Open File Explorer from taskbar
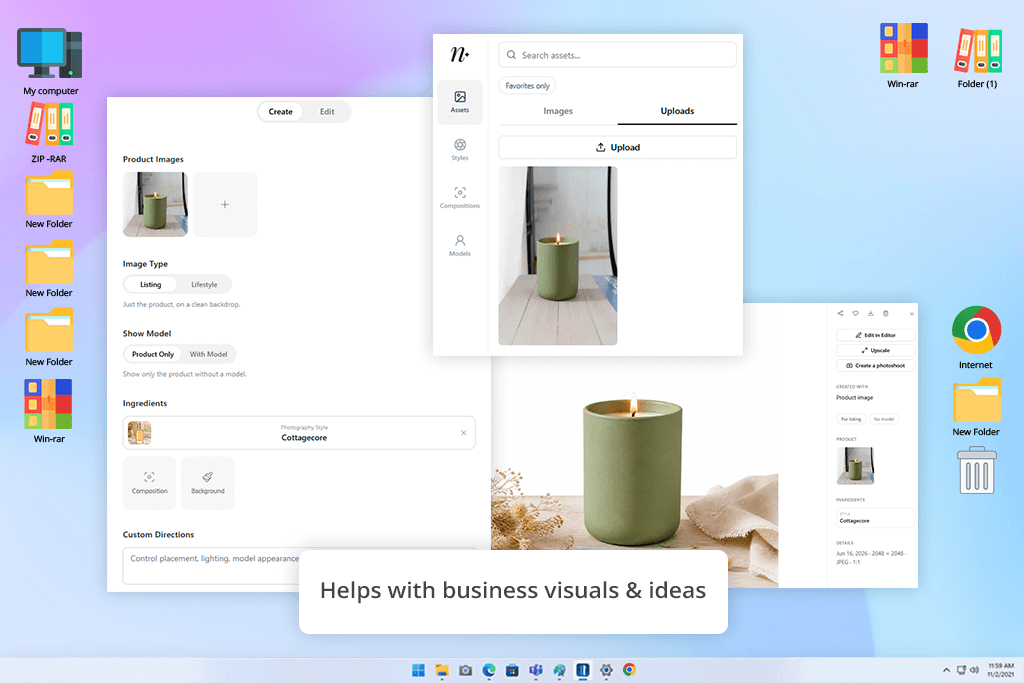 442,670
